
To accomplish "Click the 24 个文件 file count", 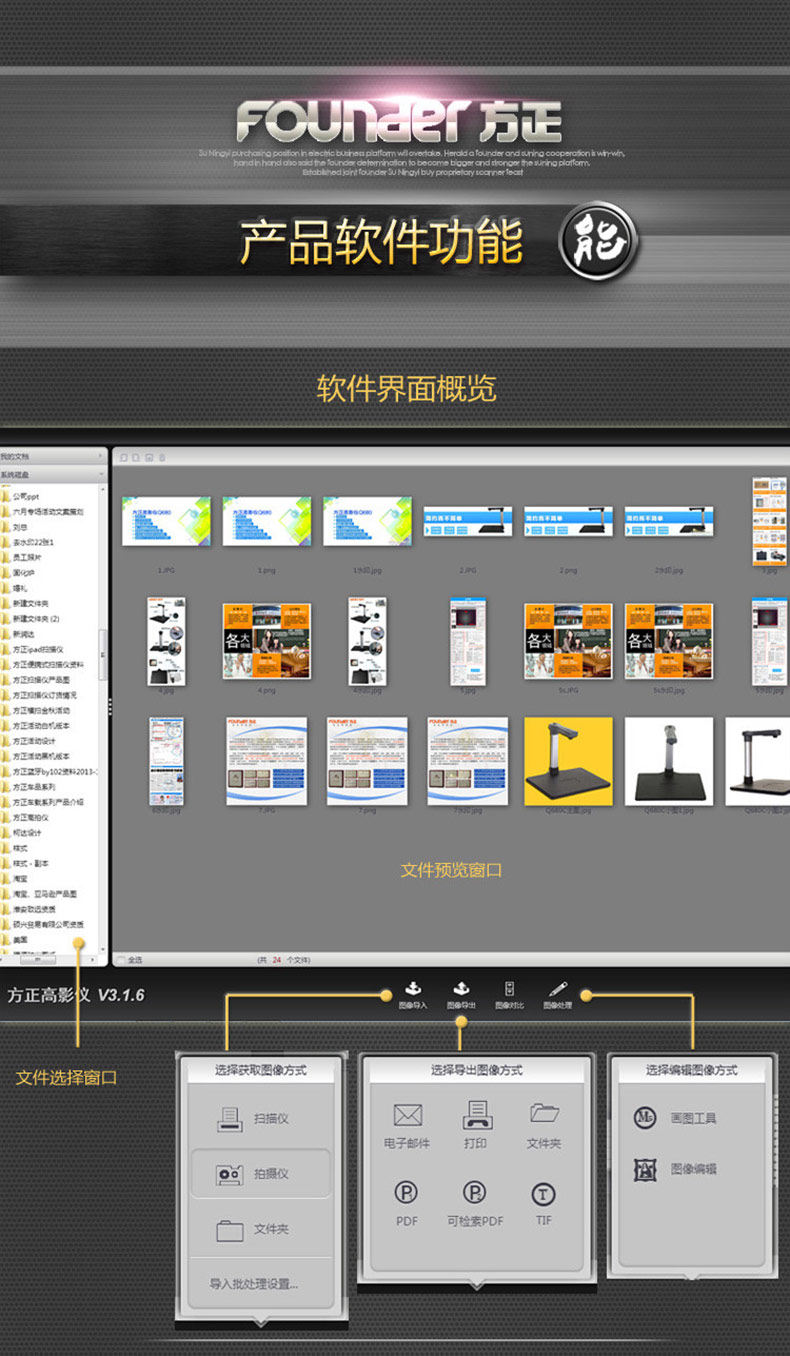I will [284, 960].
